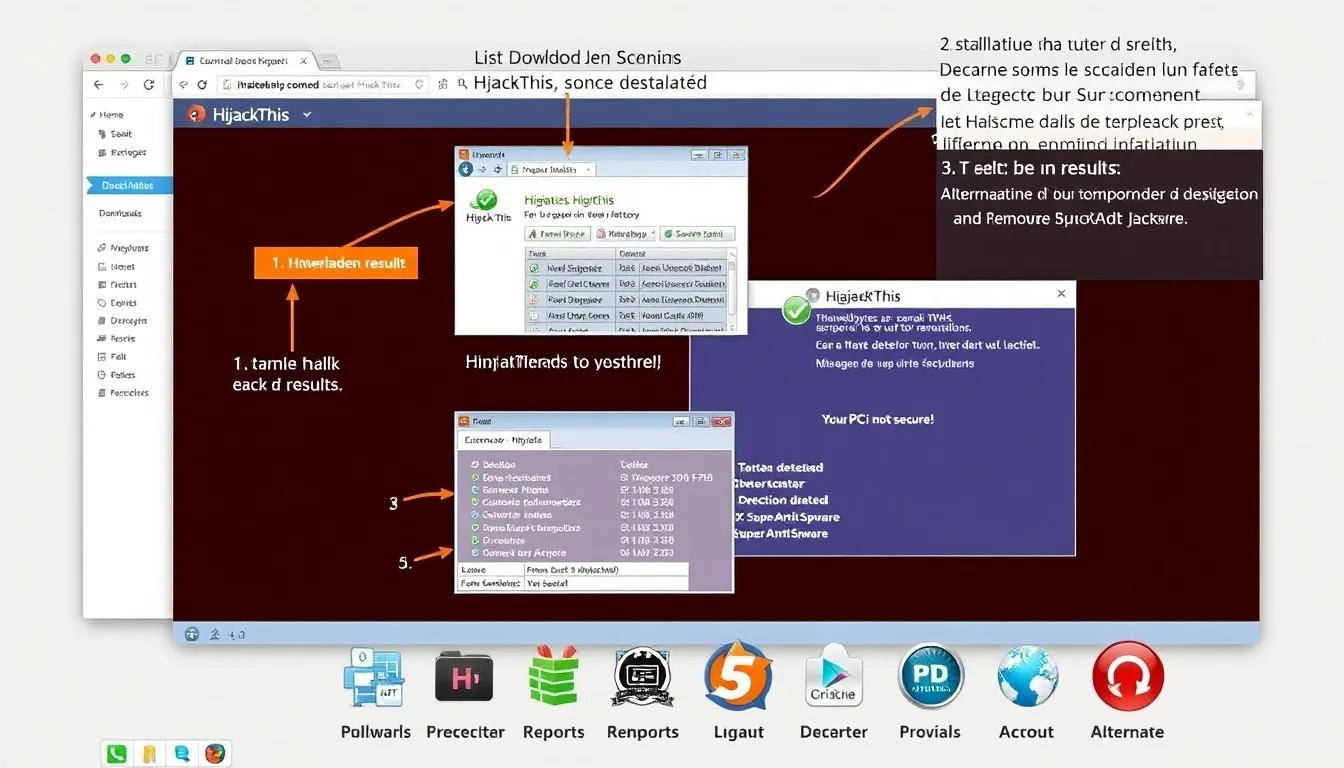1344x768 pixels.
Task: Toggle the first checked row icon in the upper results table
Action: point(534,268)
